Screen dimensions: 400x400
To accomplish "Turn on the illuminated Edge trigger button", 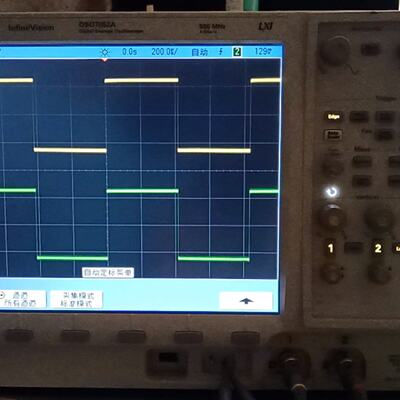I will point(333,116).
